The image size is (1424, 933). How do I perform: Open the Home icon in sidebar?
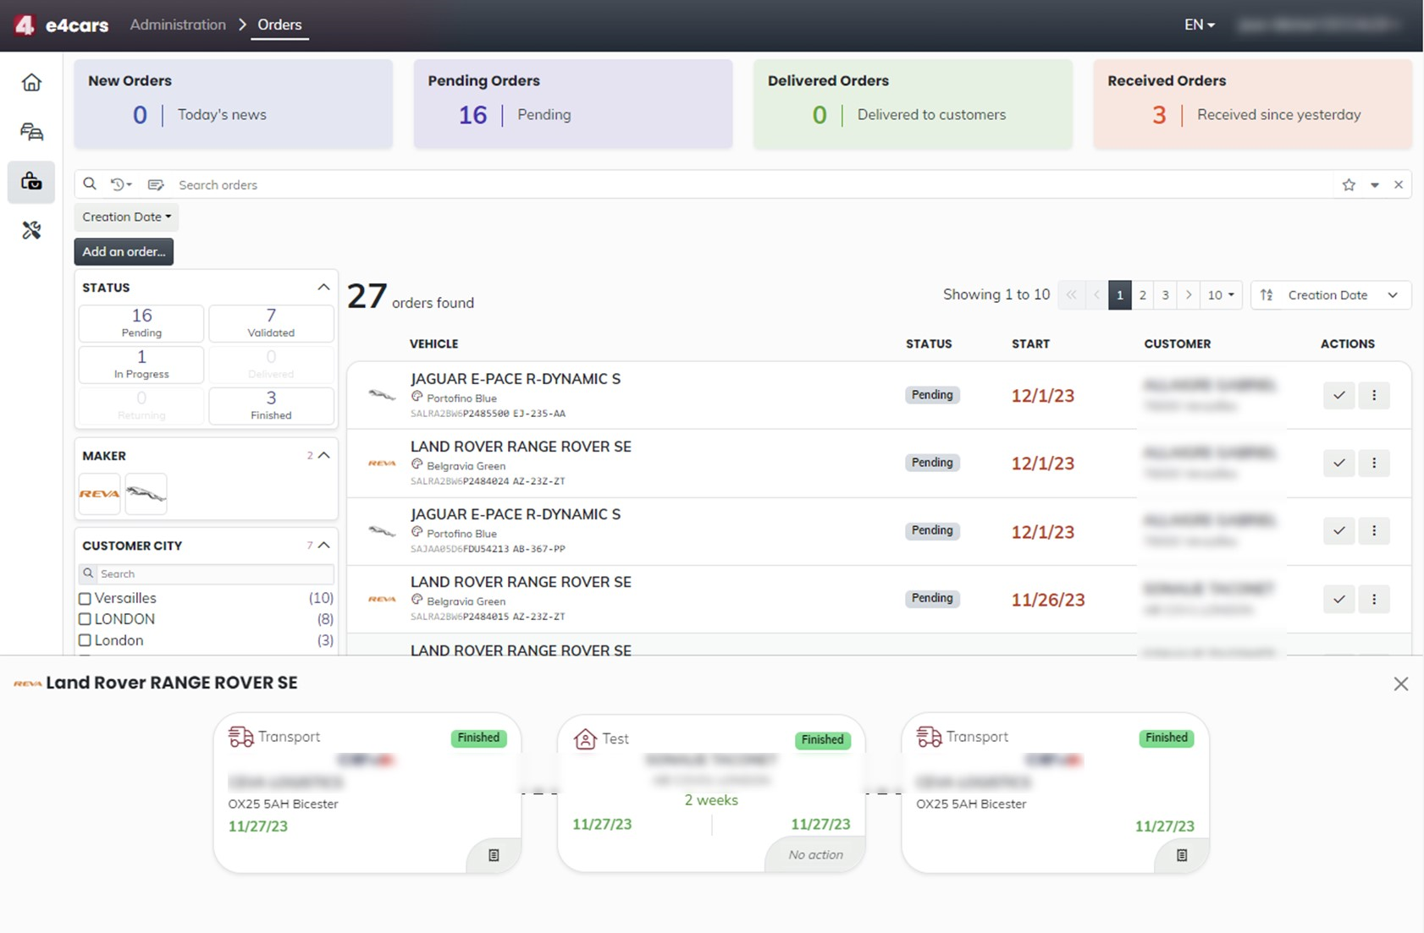31,82
